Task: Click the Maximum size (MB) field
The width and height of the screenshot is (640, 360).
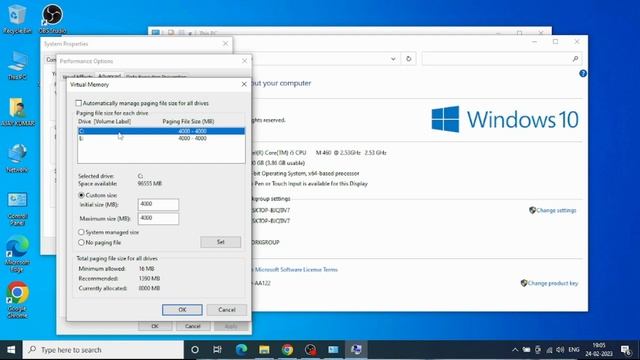Action: click(x=158, y=218)
